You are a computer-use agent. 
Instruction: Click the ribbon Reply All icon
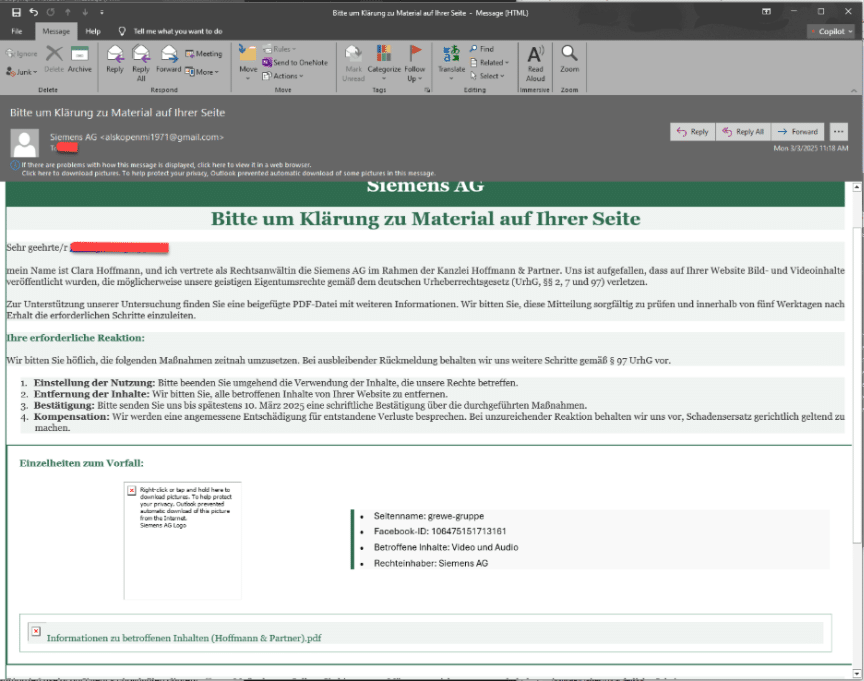pos(141,63)
